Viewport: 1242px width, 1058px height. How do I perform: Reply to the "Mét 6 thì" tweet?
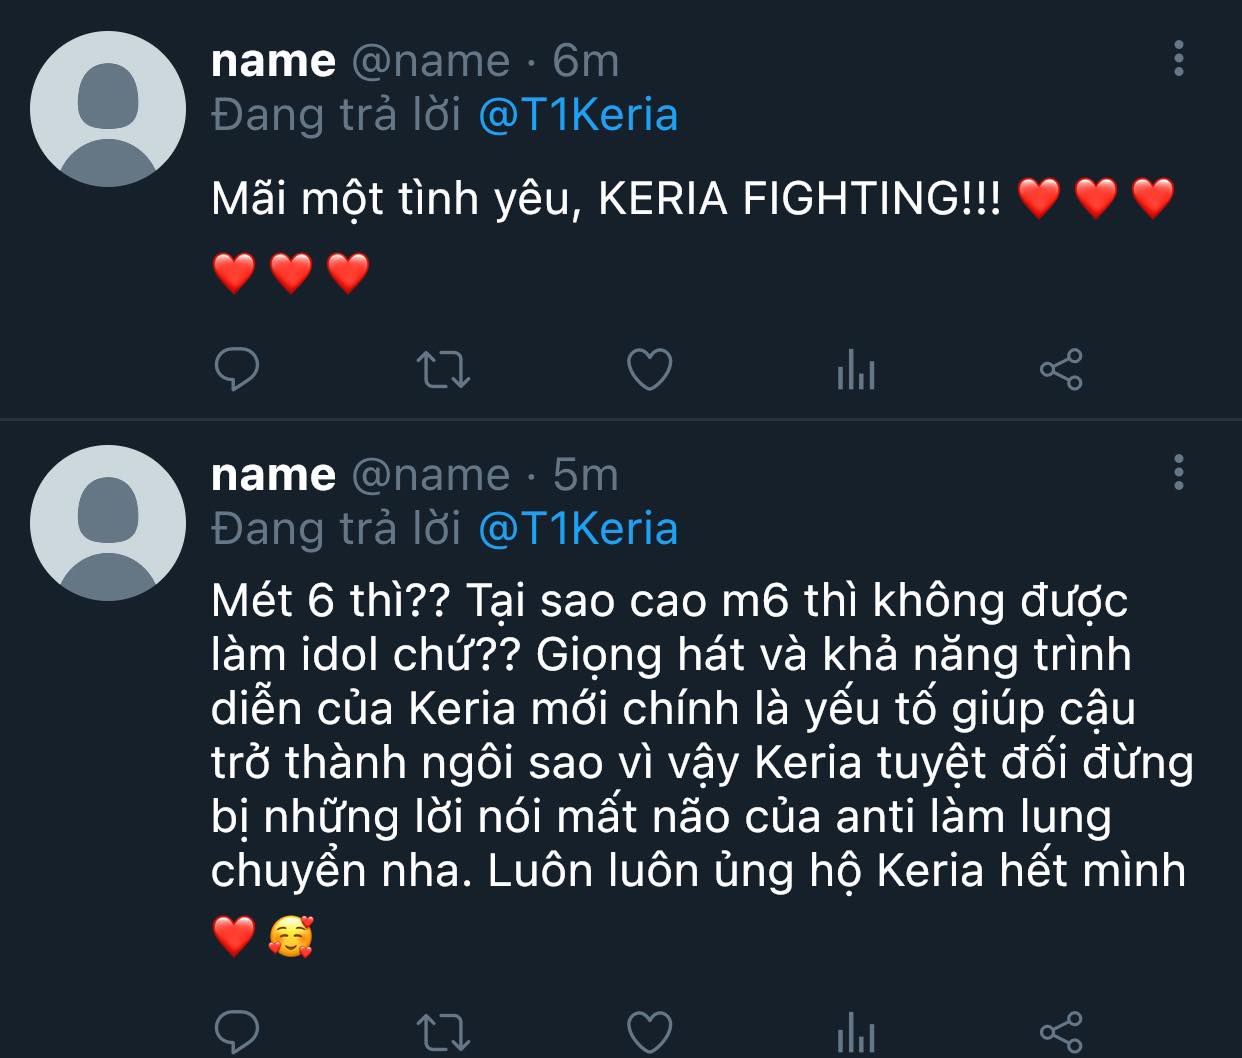tap(237, 1031)
